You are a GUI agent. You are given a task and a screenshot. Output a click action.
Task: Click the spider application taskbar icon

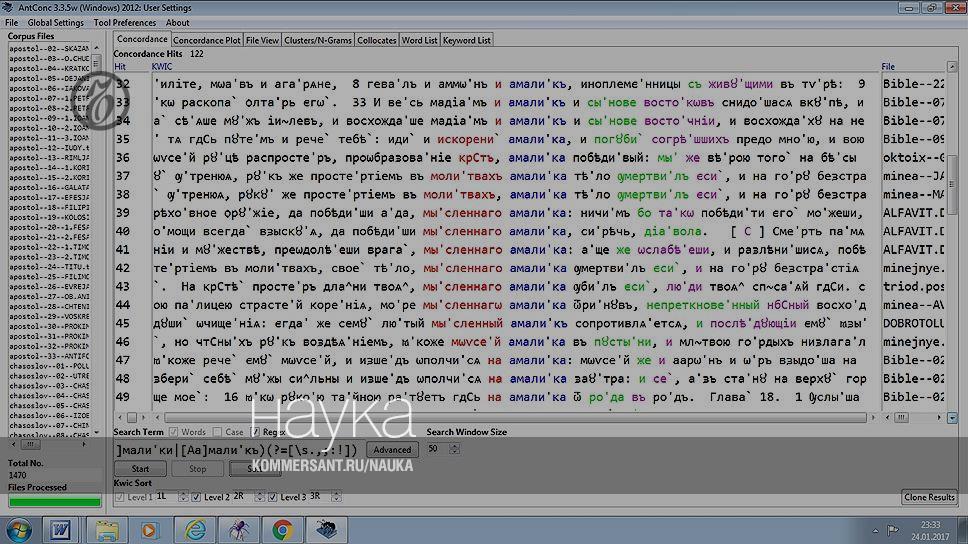(x=238, y=528)
